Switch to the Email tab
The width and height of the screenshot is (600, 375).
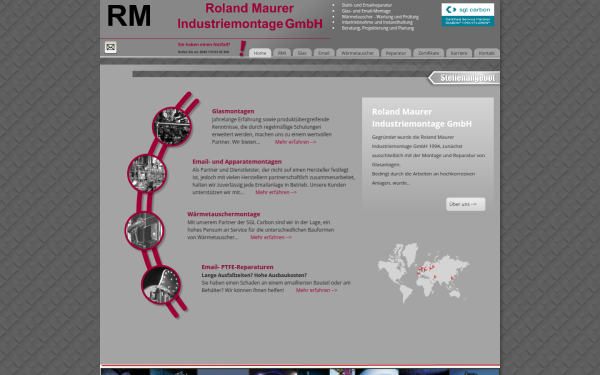pyautogui.click(x=324, y=53)
